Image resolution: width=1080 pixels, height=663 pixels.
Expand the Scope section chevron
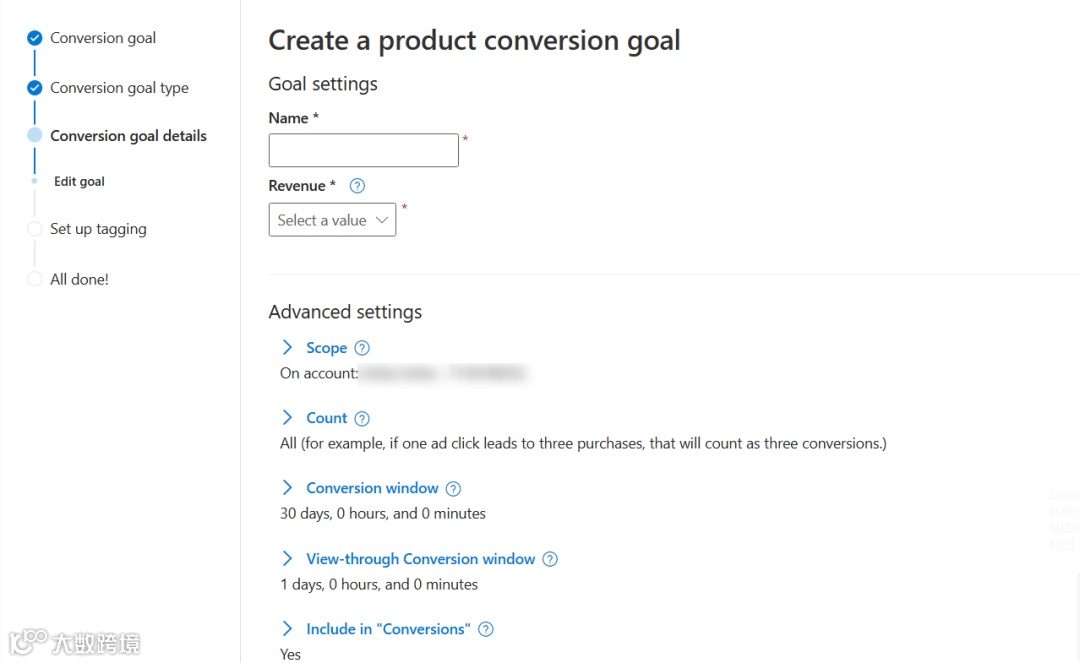tap(287, 348)
